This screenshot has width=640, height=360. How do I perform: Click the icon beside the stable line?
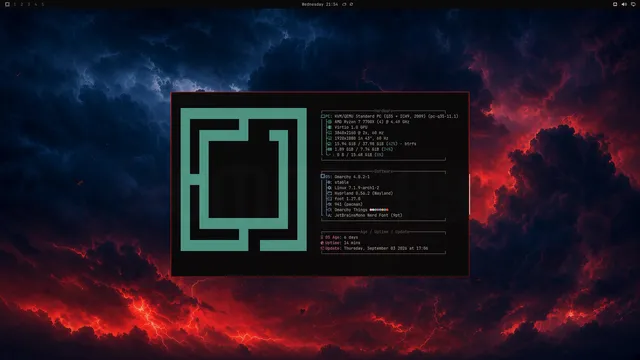pyautogui.click(x=329, y=182)
